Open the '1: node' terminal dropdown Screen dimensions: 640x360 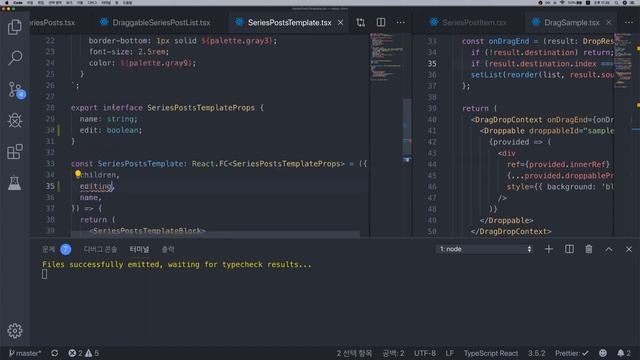pos(485,249)
